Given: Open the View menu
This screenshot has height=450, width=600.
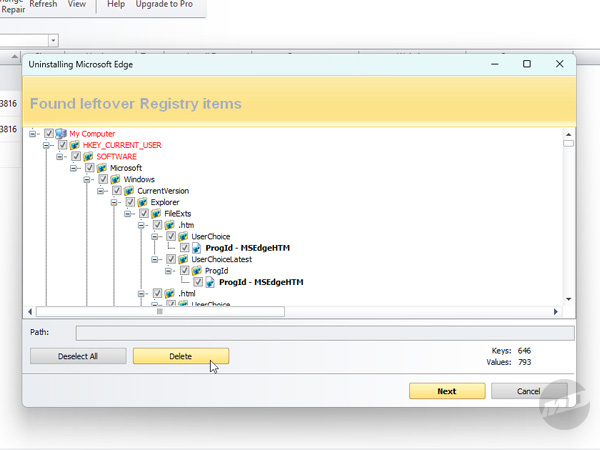Looking at the screenshot, I should click(76, 5).
